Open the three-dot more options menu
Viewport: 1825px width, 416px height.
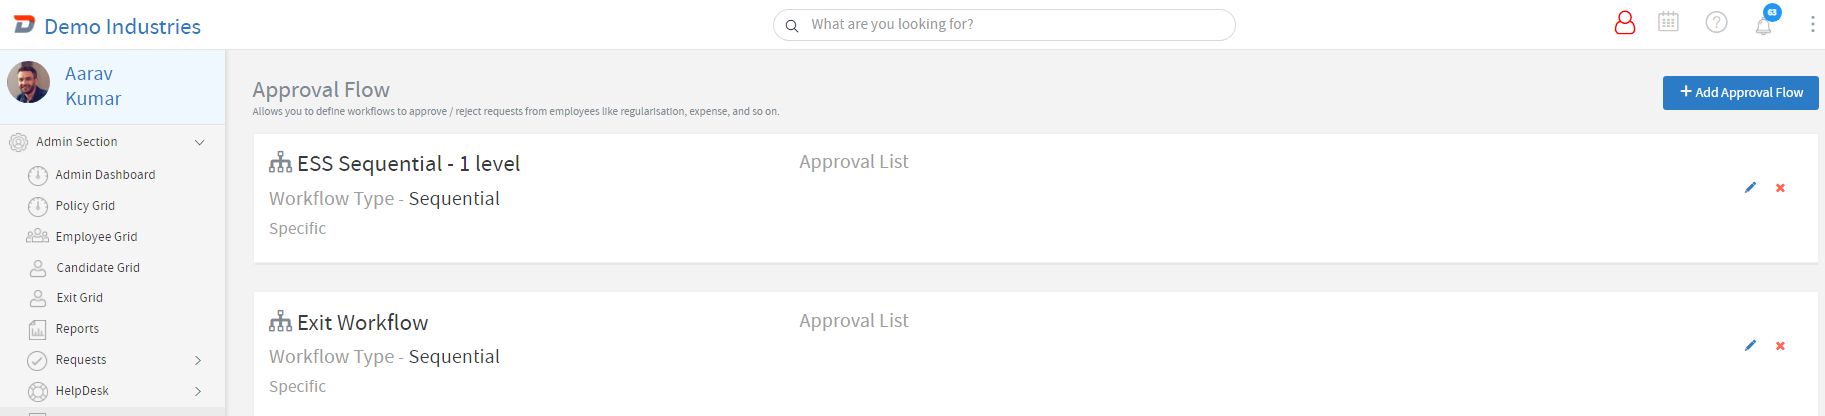[x=1812, y=23]
